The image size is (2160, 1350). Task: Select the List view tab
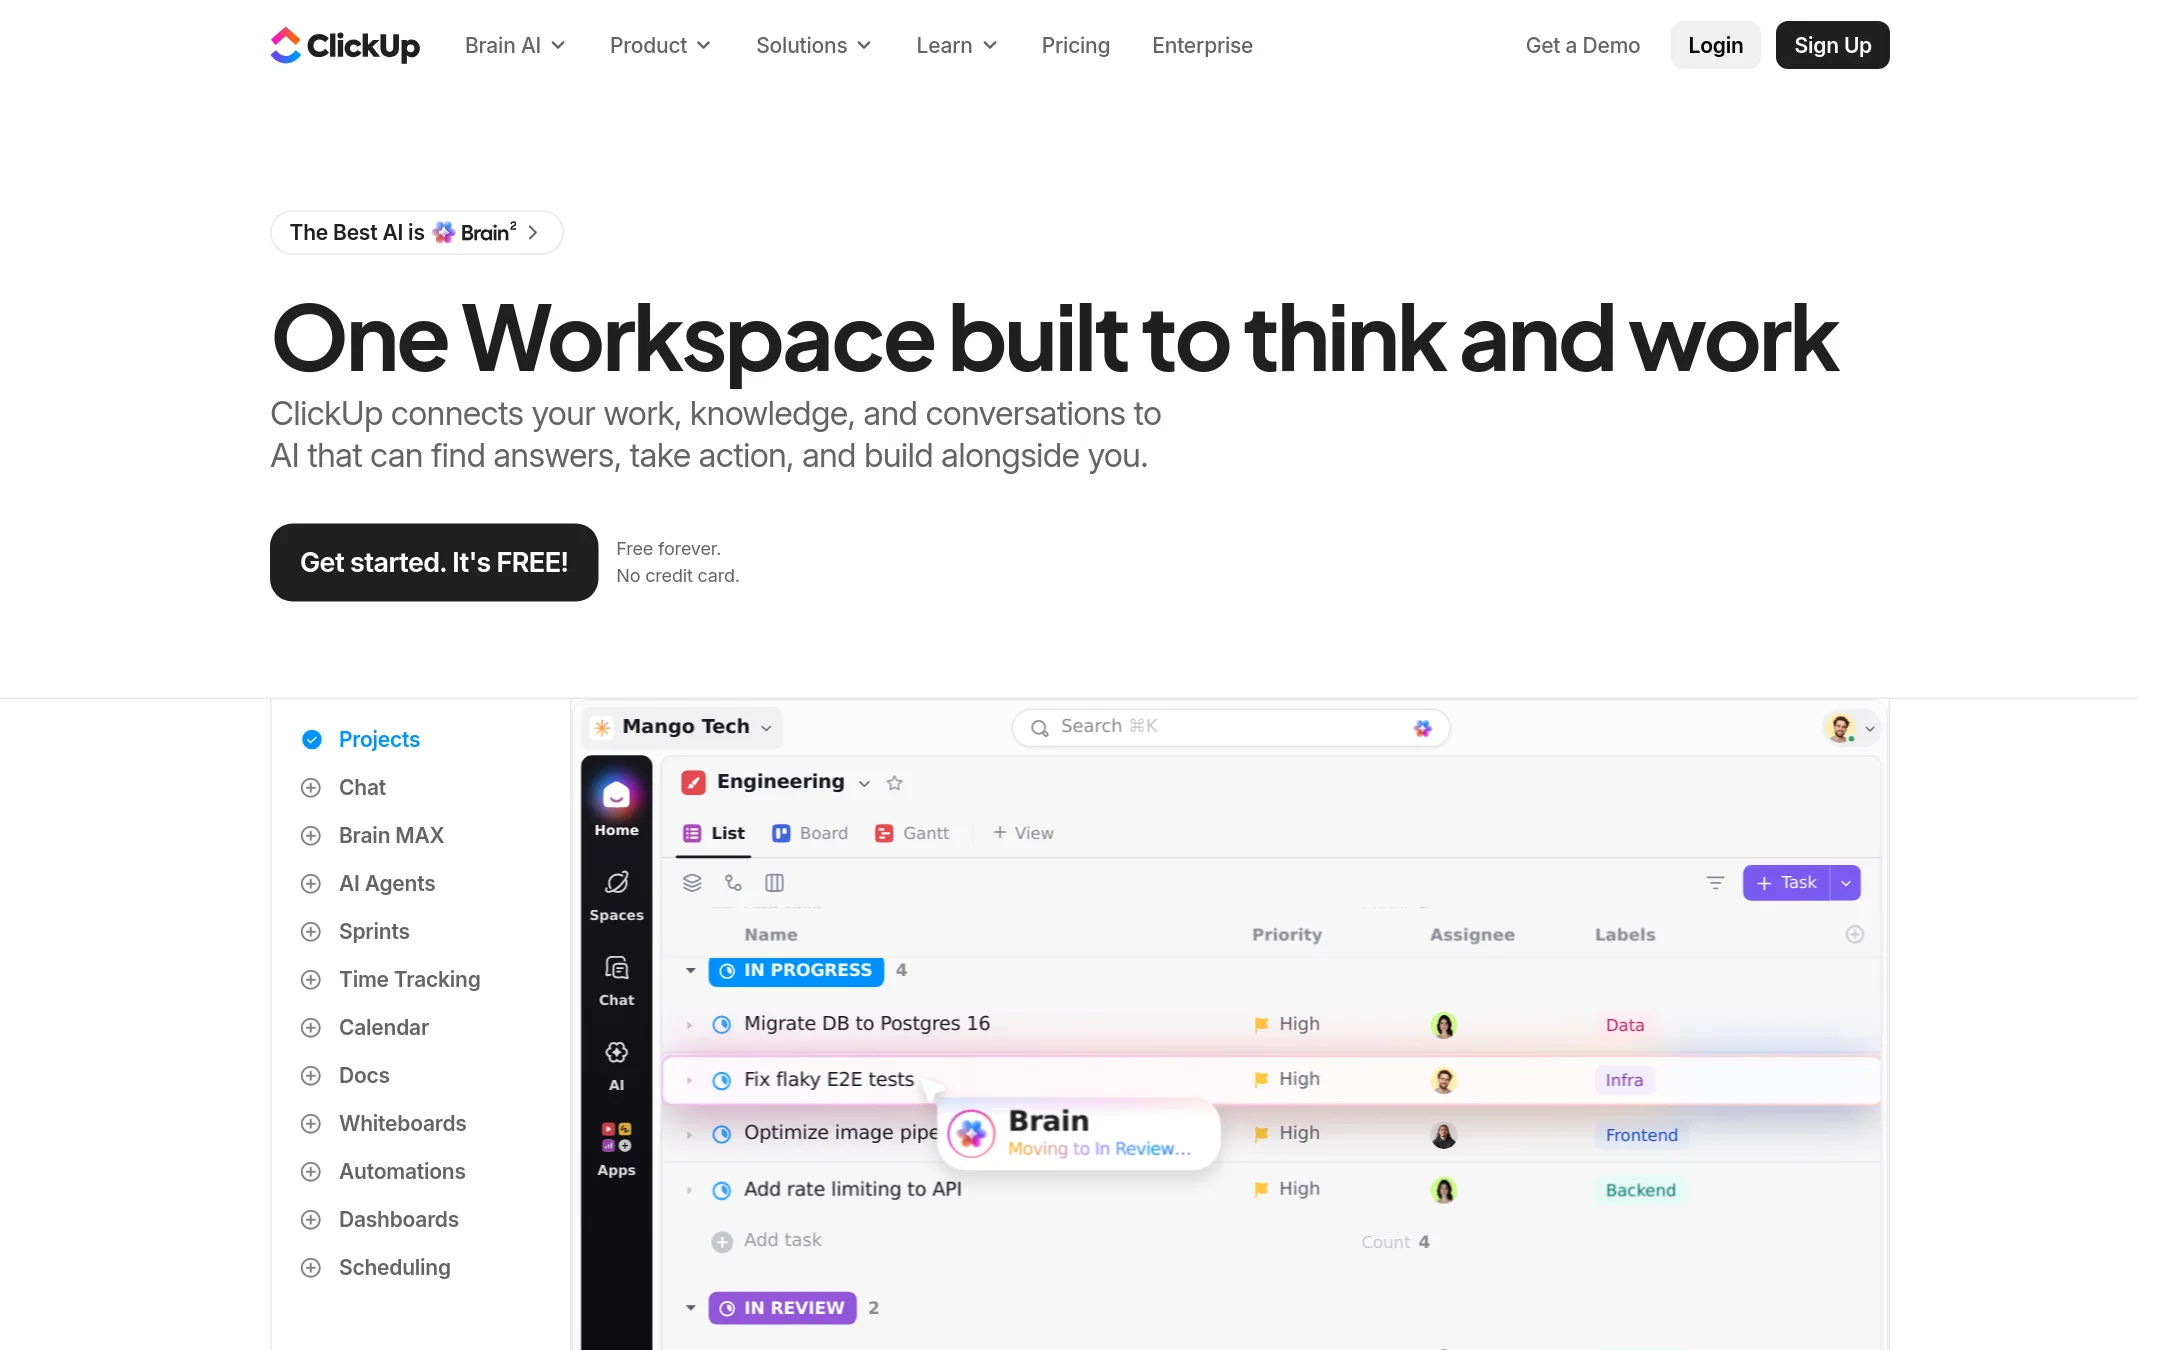(713, 833)
